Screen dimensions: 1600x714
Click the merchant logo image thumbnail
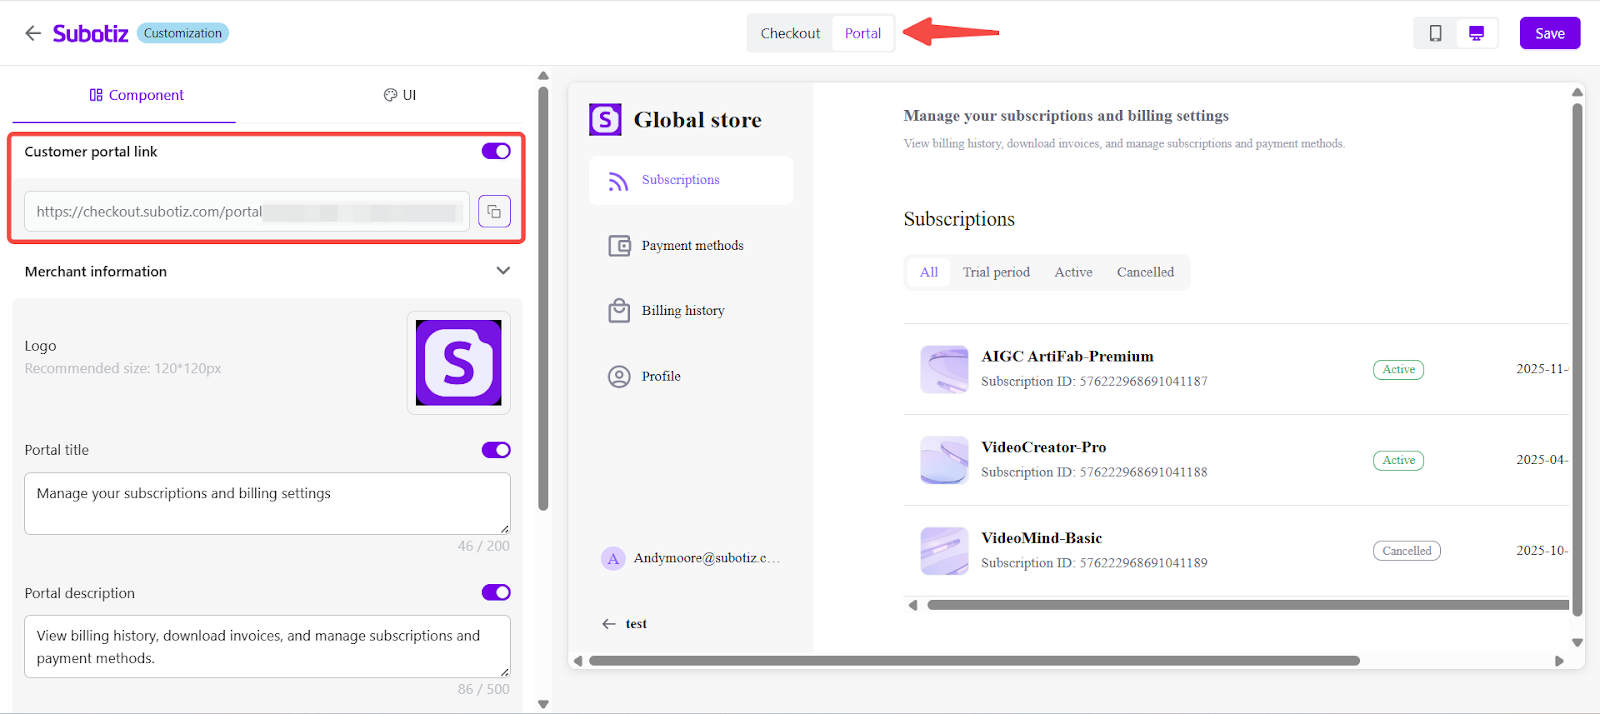[458, 363]
